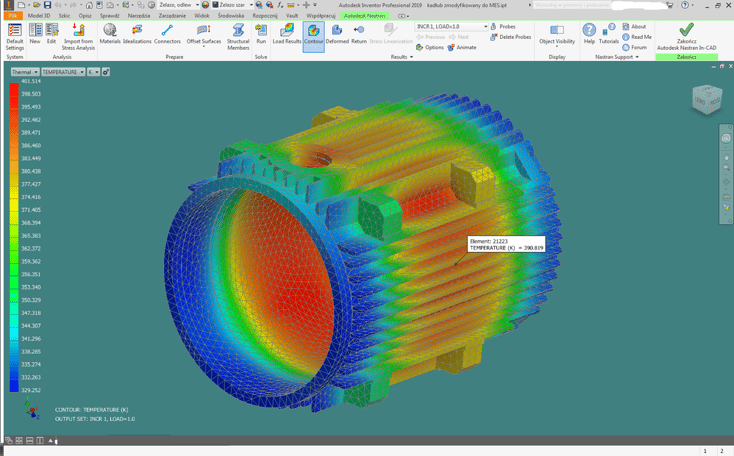Click the ViewCube in the viewport
734x456 pixels.
click(x=707, y=99)
